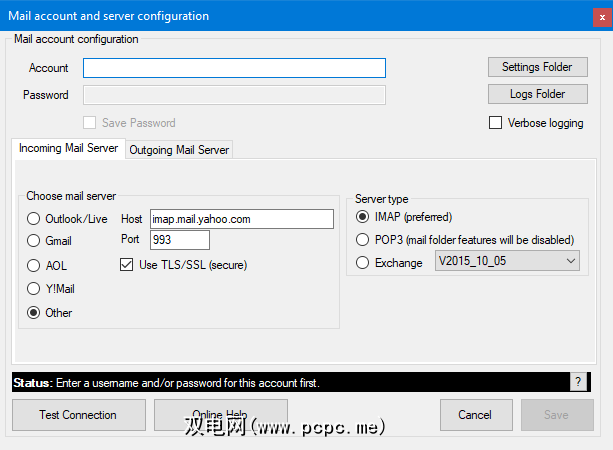
Task: Click the Password input field
Action: [234, 95]
